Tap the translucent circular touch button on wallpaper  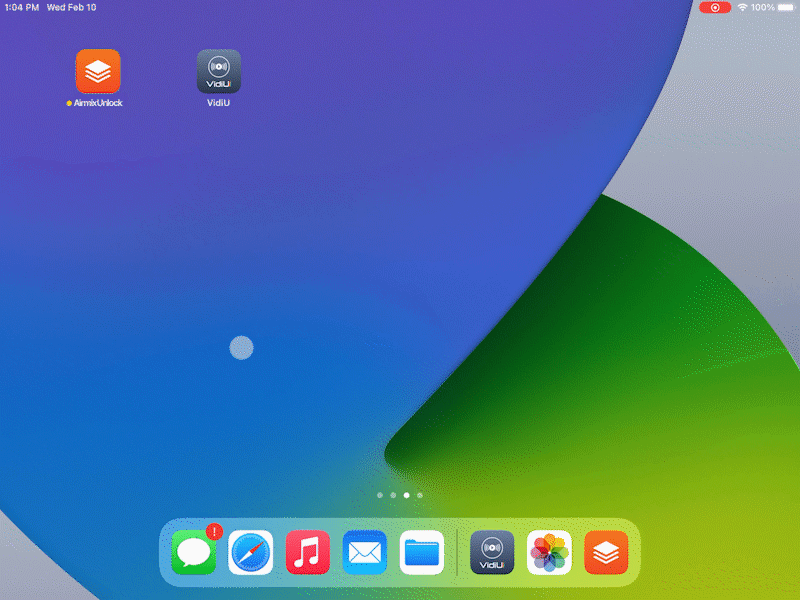pos(241,348)
